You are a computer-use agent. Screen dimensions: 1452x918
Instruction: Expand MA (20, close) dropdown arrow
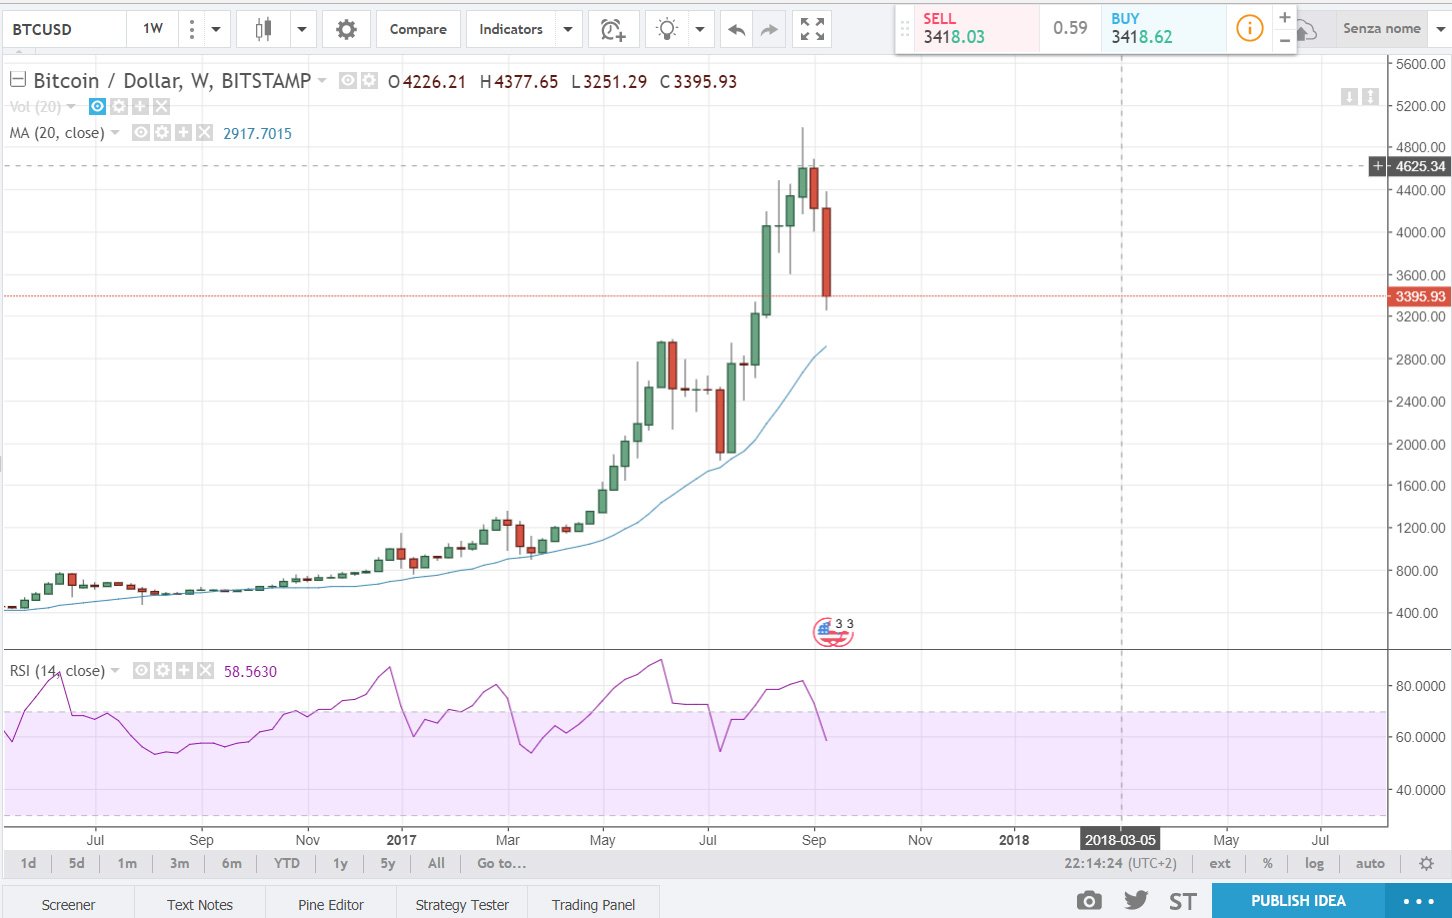pos(115,133)
